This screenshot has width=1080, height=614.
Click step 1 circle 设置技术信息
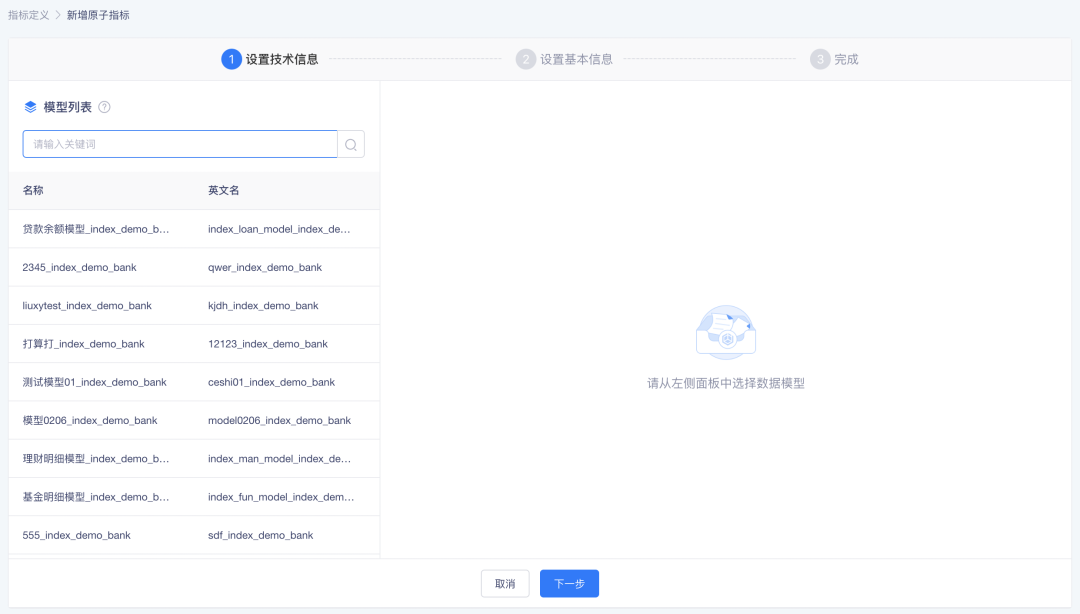pyautogui.click(x=231, y=59)
